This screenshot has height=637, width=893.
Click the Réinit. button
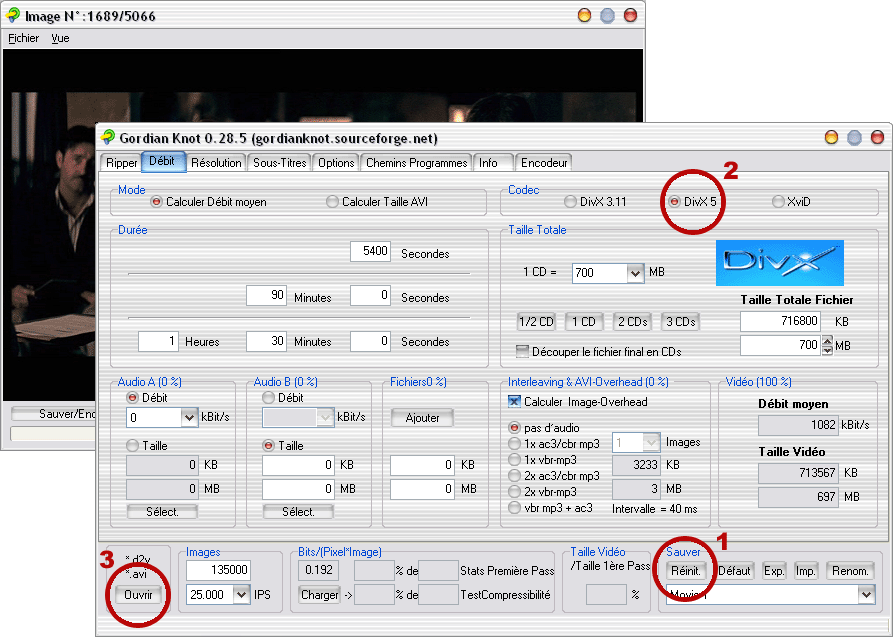coord(686,571)
